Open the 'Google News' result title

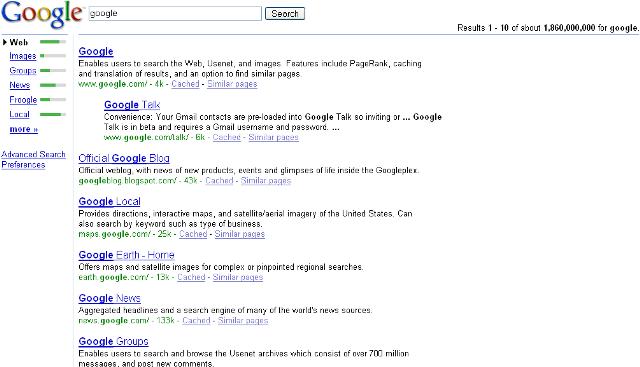coord(109,298)
